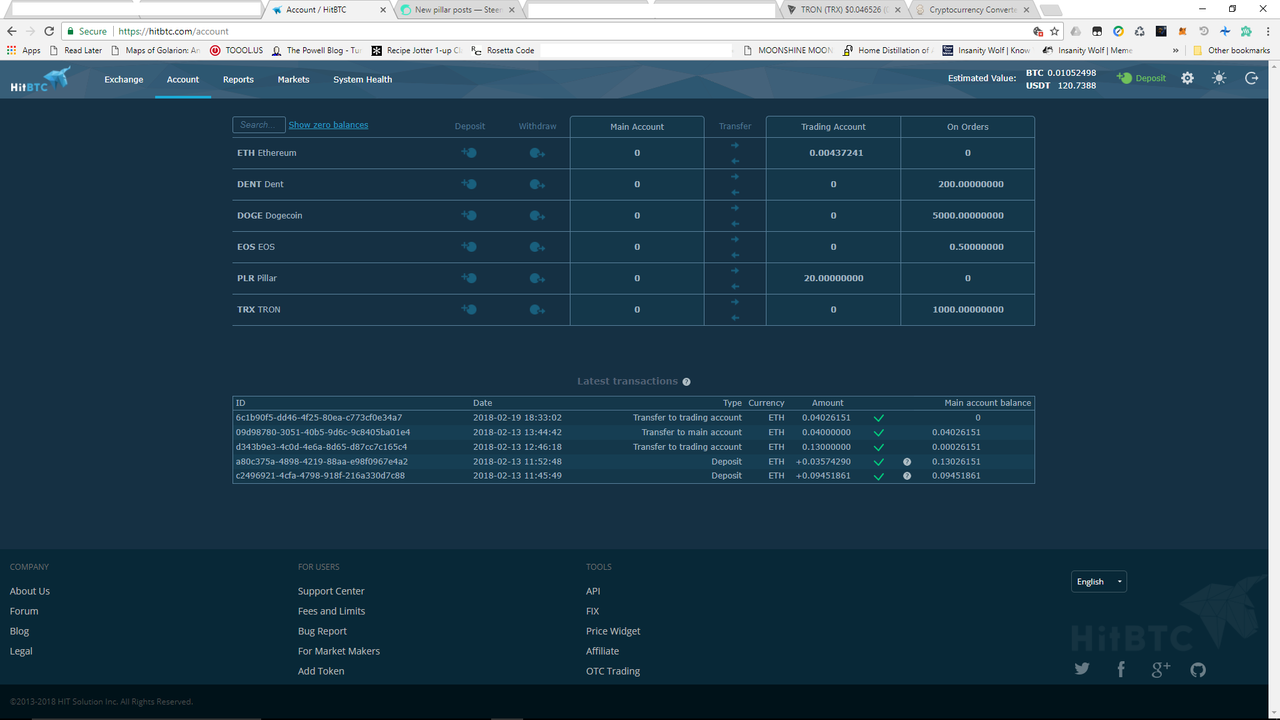Switch to the TRON (TRX) browser tab
This screenshot has width=1280, height=720.
coord(843,9)
